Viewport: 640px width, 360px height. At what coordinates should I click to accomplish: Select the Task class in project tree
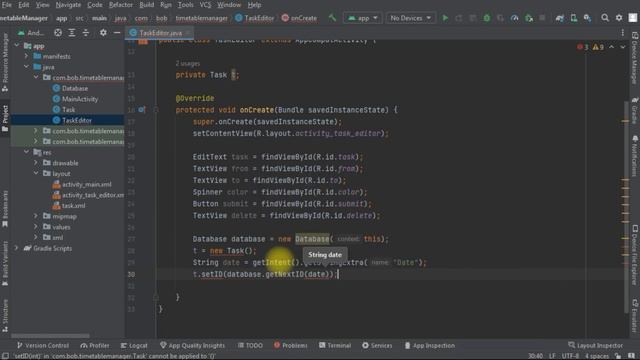(68, 109)
